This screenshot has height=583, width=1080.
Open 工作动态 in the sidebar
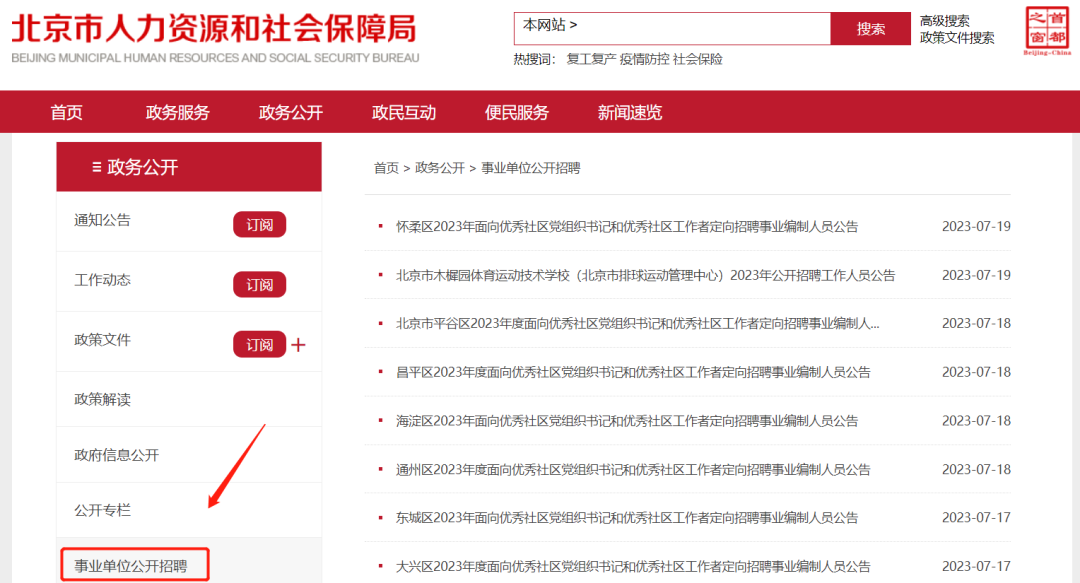(103, 280)
